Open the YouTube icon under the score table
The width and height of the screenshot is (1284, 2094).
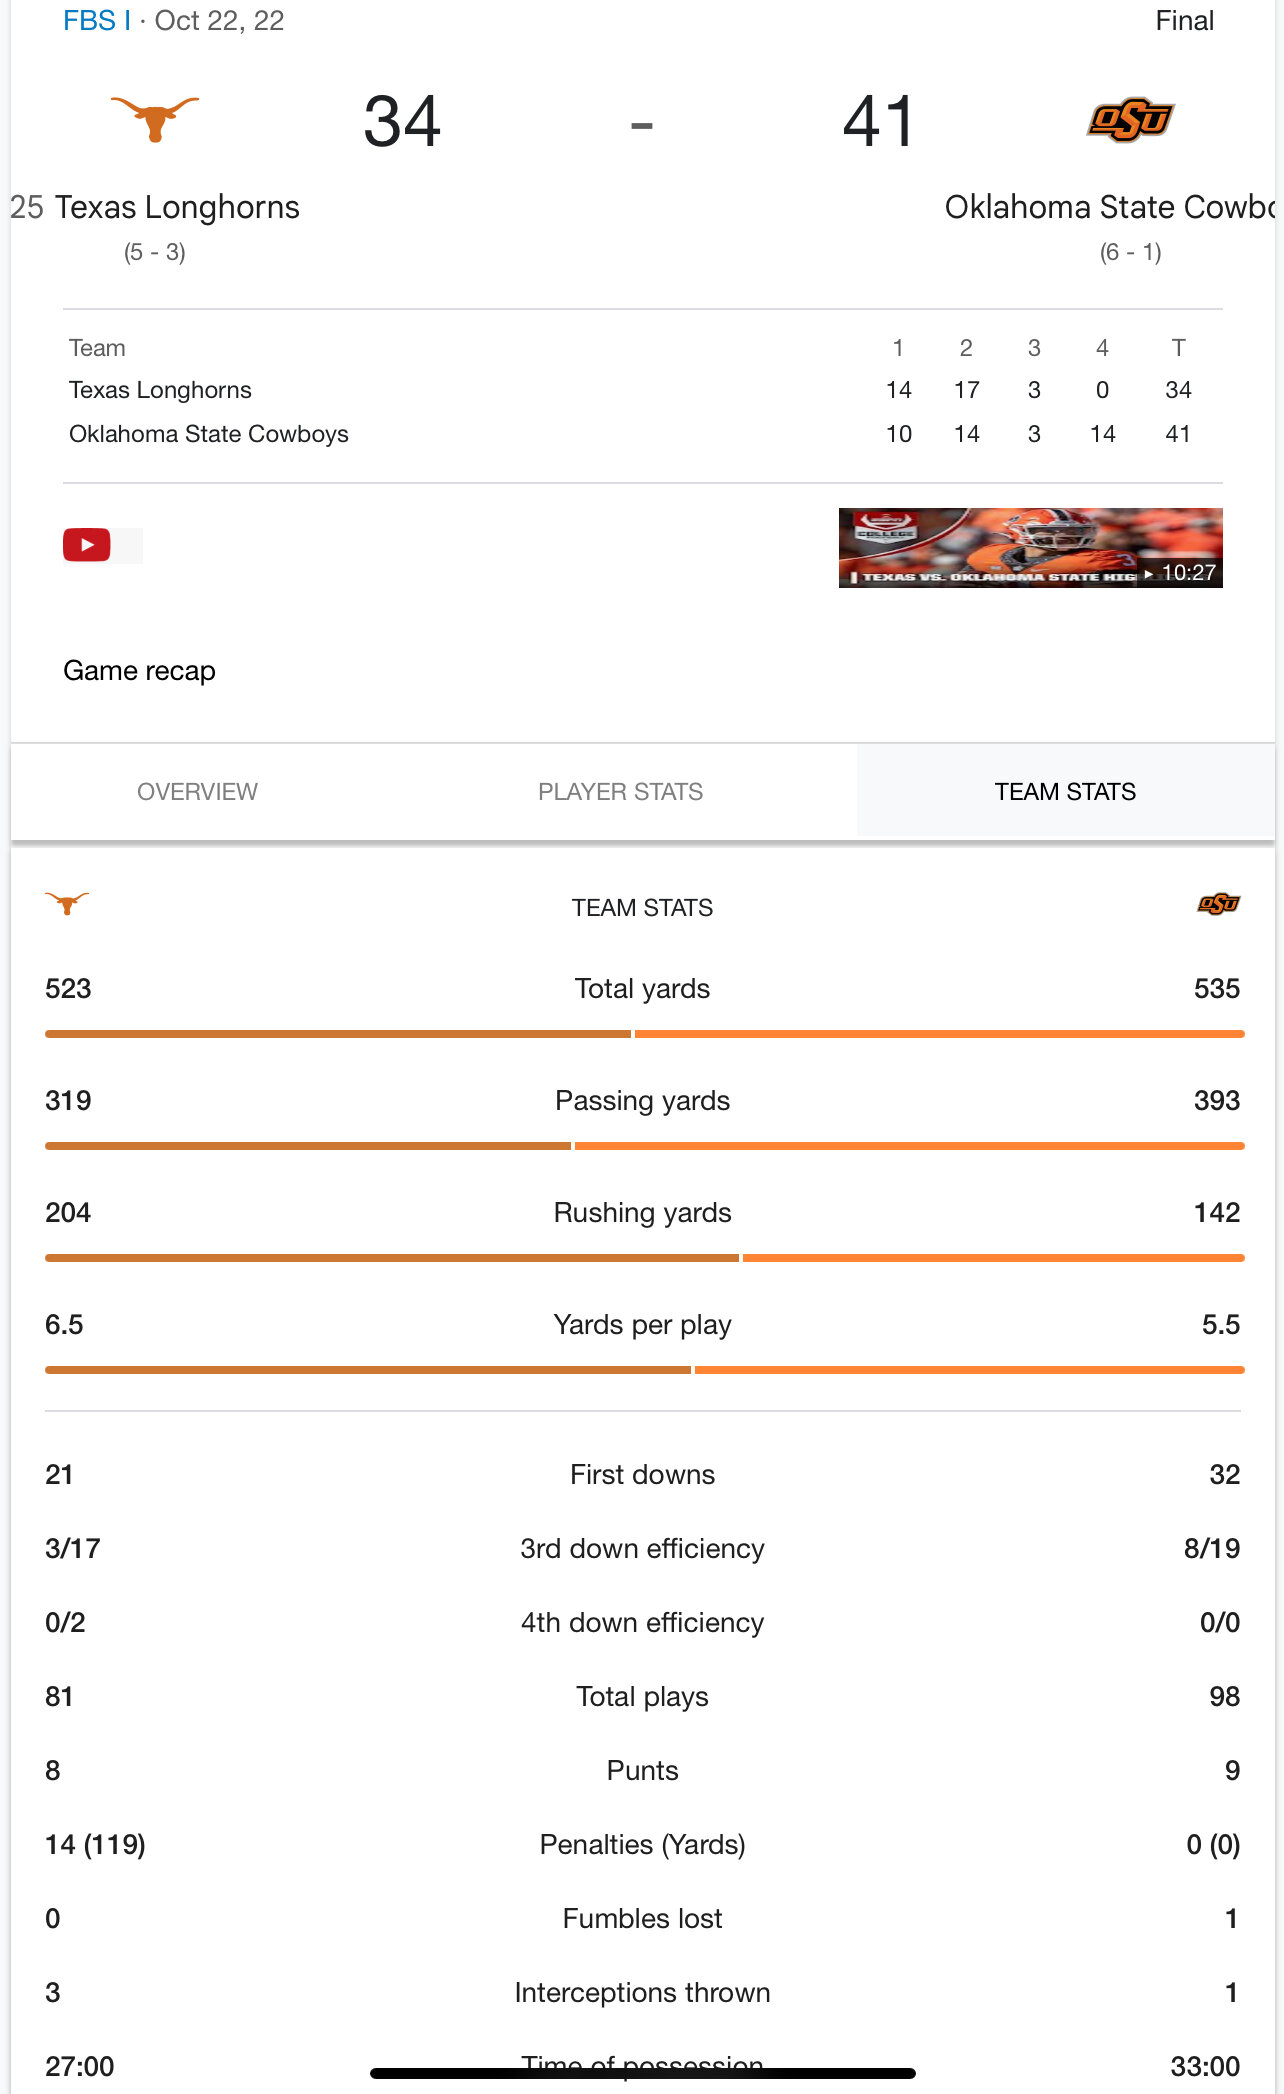coord(87,545)
